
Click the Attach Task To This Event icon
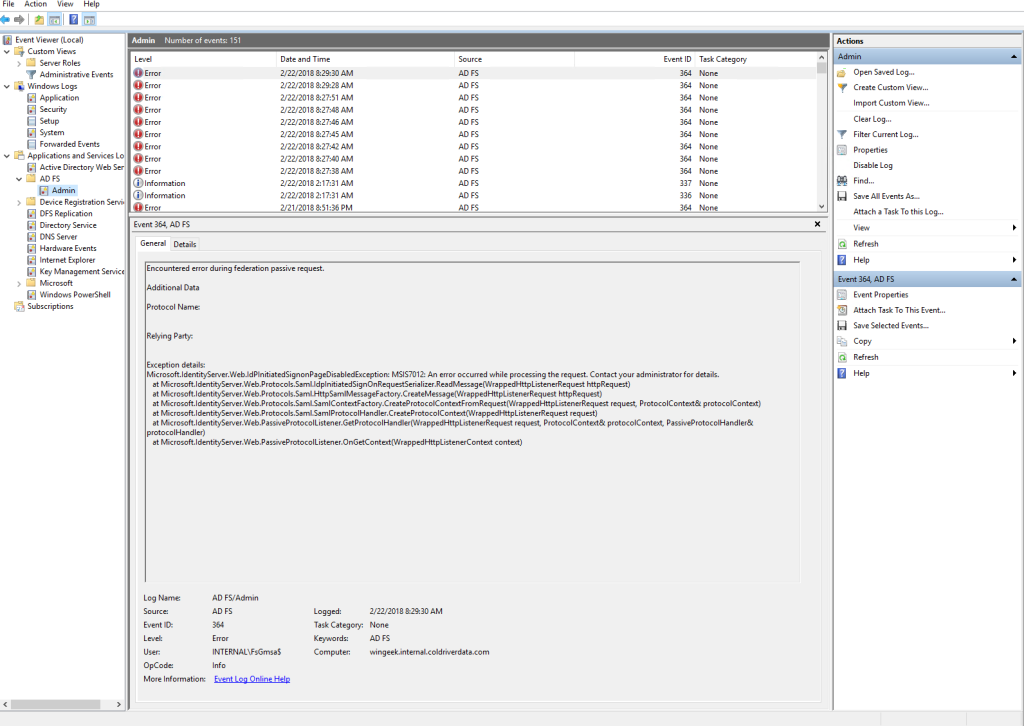(x=842, y=310)
